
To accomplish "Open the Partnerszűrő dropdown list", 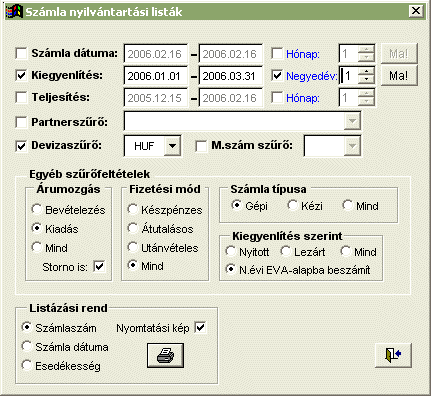I will pyautogui.click(x=352, y=121).
